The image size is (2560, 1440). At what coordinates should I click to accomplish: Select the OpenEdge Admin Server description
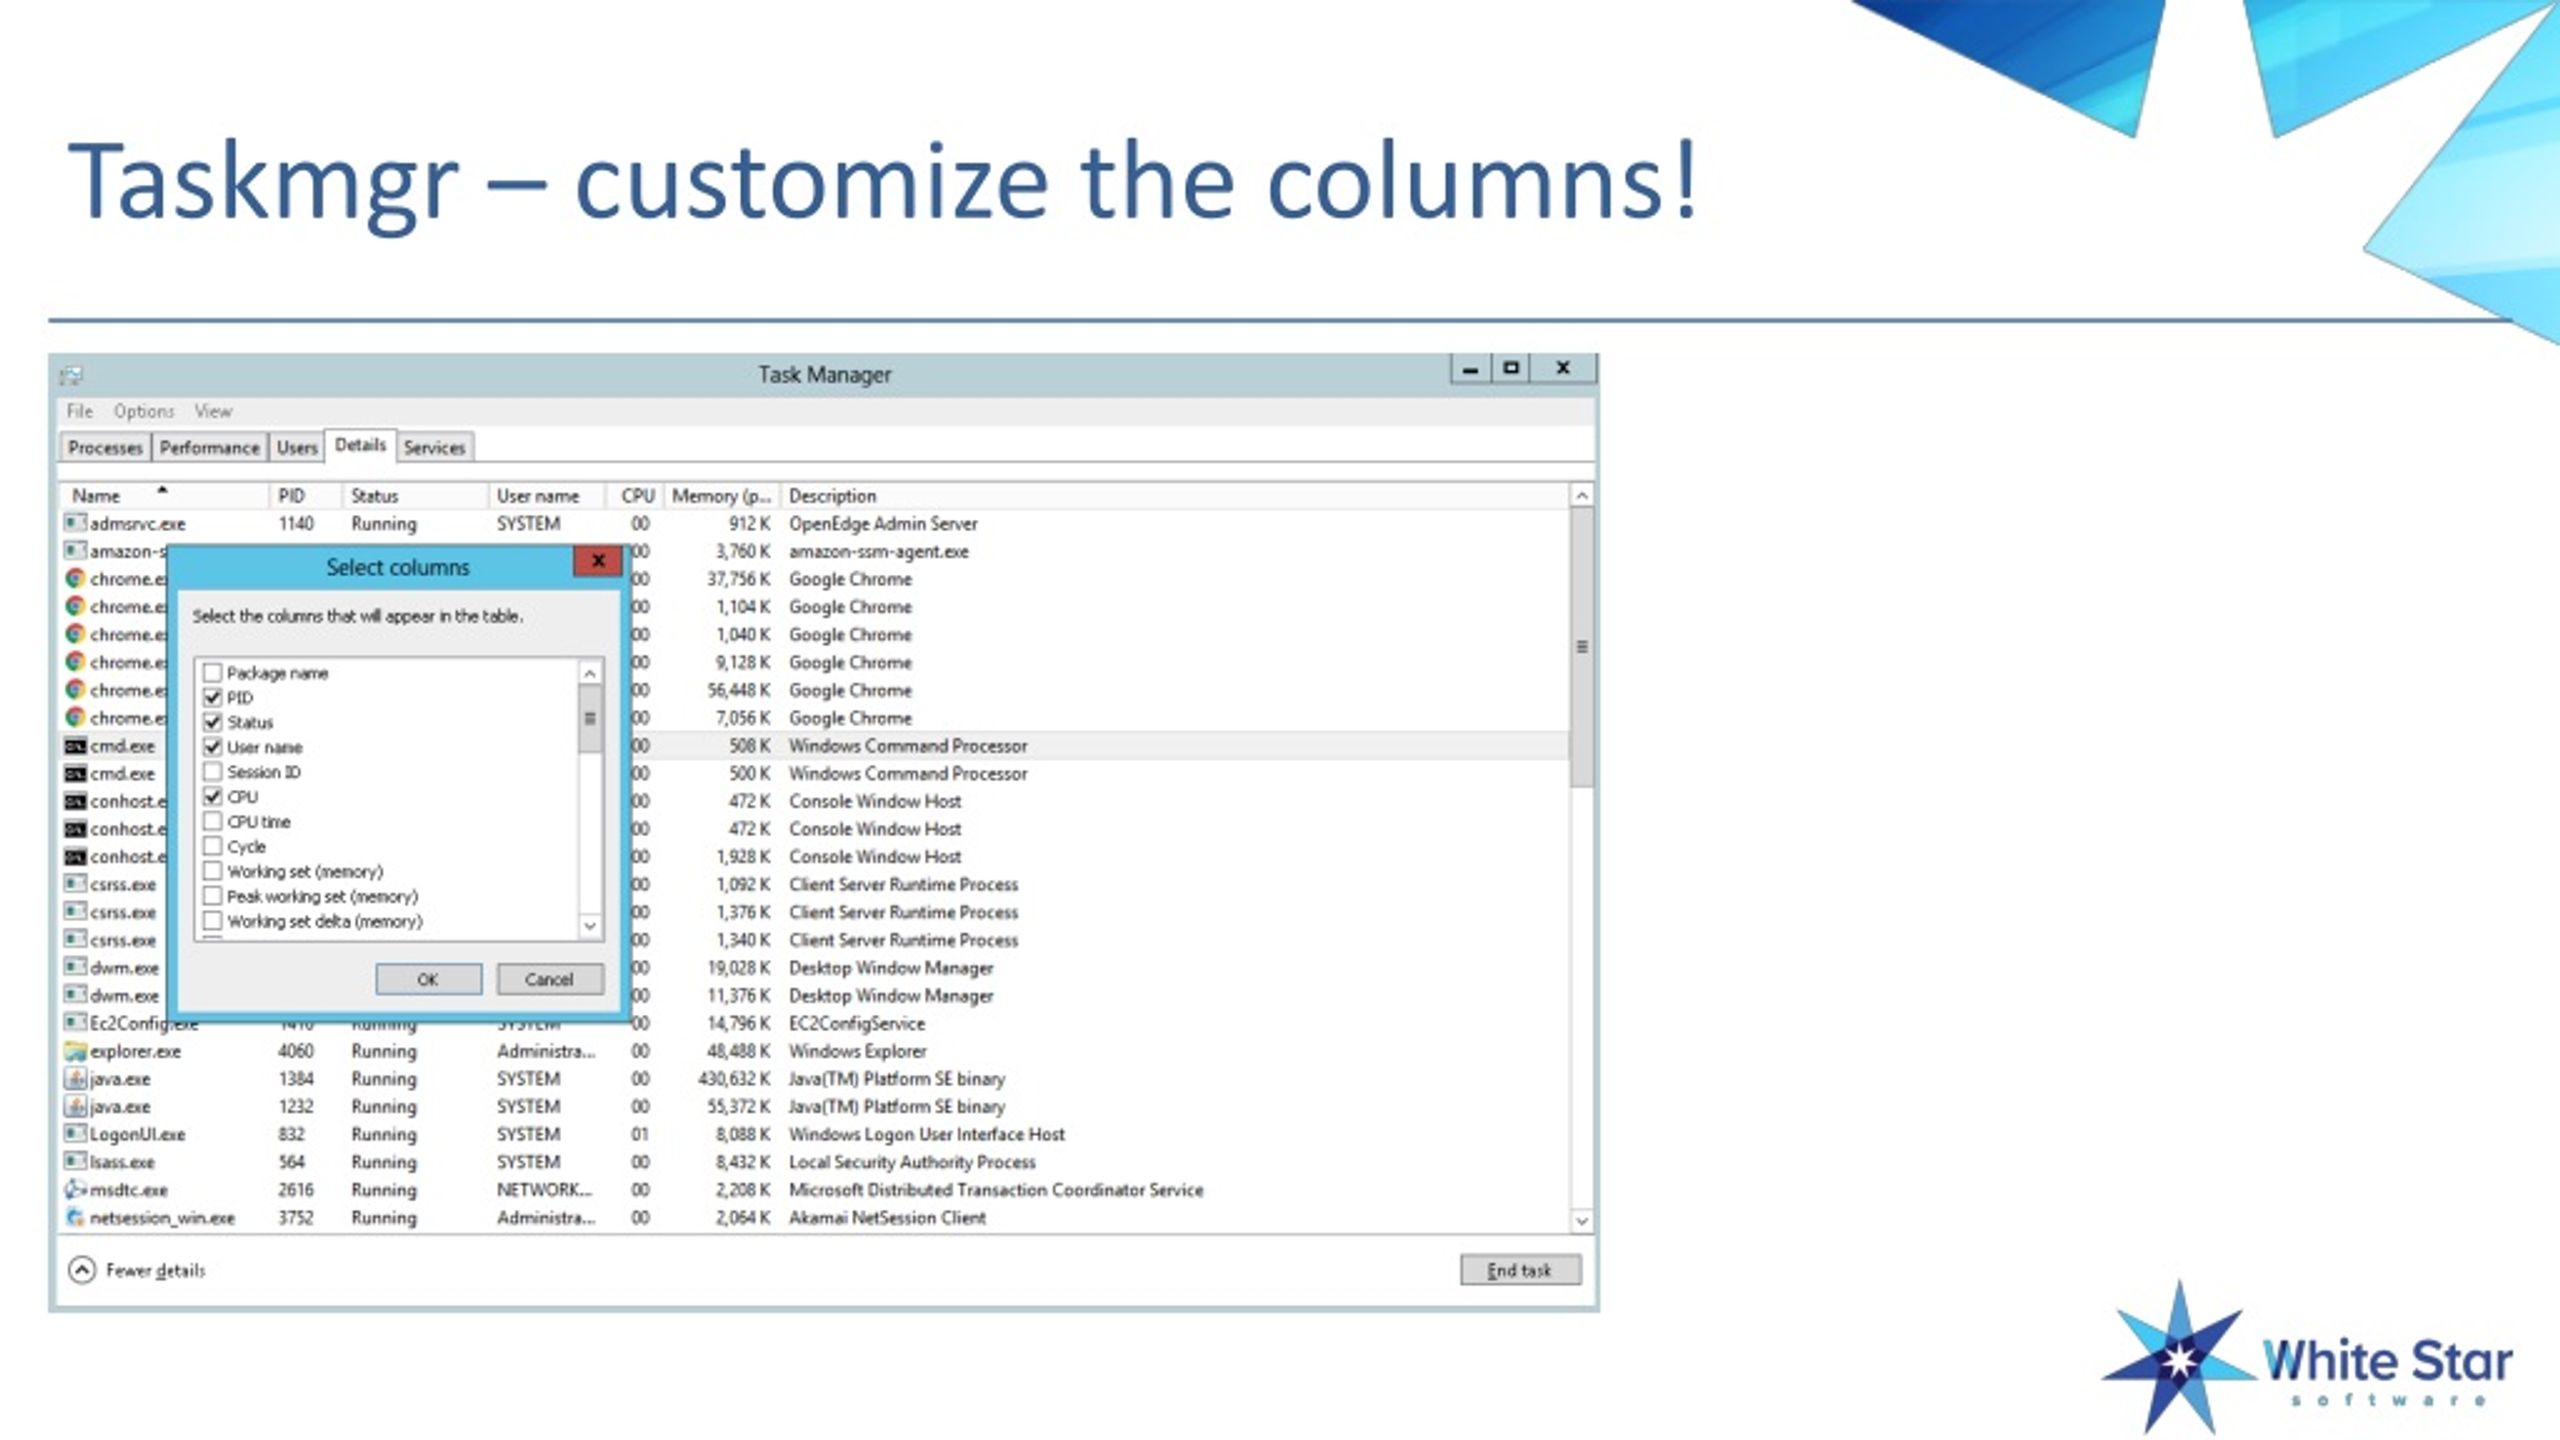[x=883, y=524]
